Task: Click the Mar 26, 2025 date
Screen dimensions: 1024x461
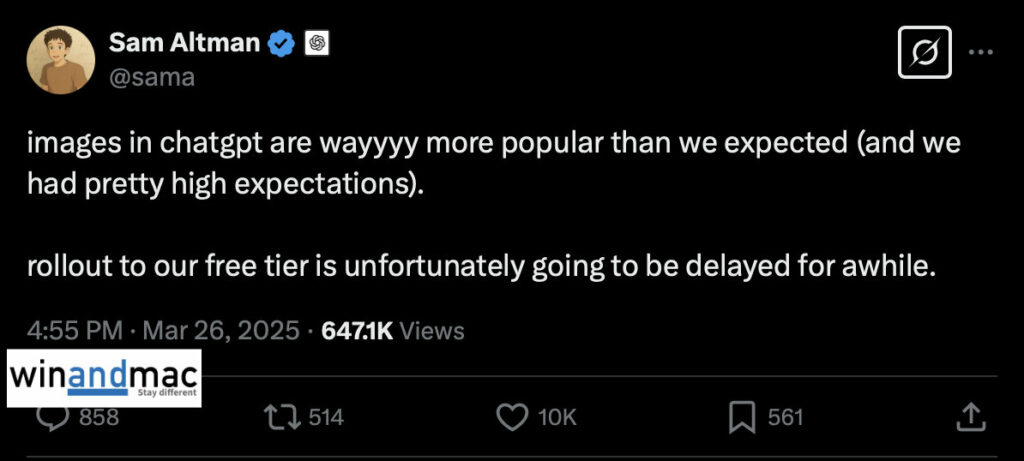Action: [x=219, y=330]
